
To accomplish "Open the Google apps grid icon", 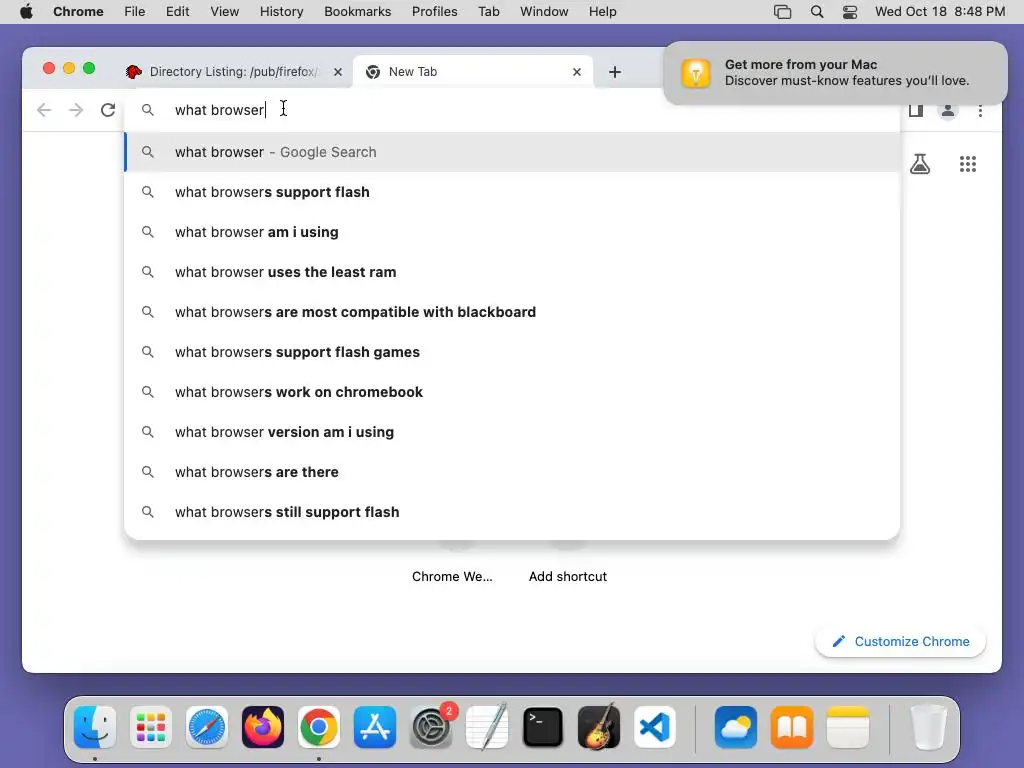I will click(x=968, y=164).
